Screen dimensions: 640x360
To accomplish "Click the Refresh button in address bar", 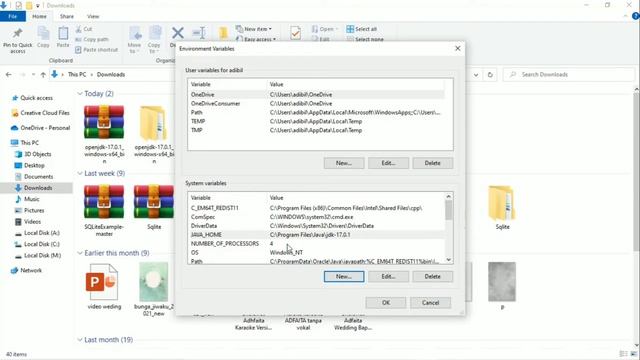I will click(x=490, y=75).
